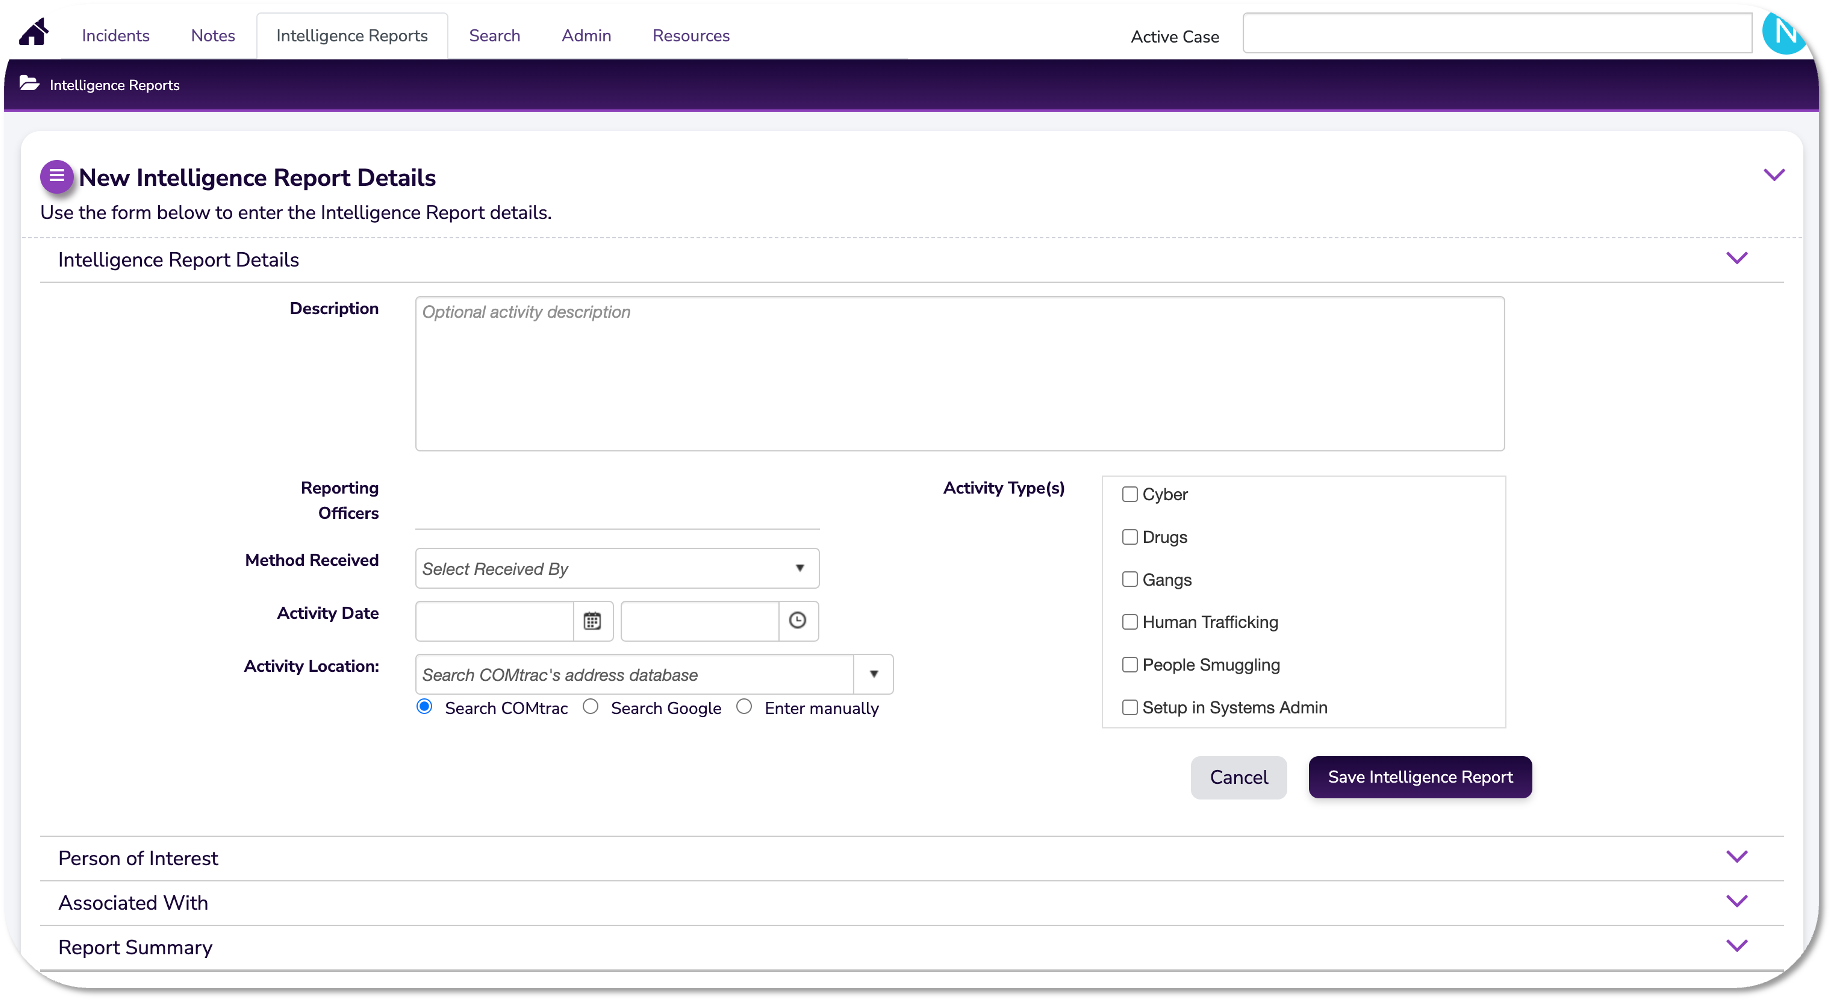
Task: Click the home icon in the navigation bar
Action: click(x=33, y=35)
